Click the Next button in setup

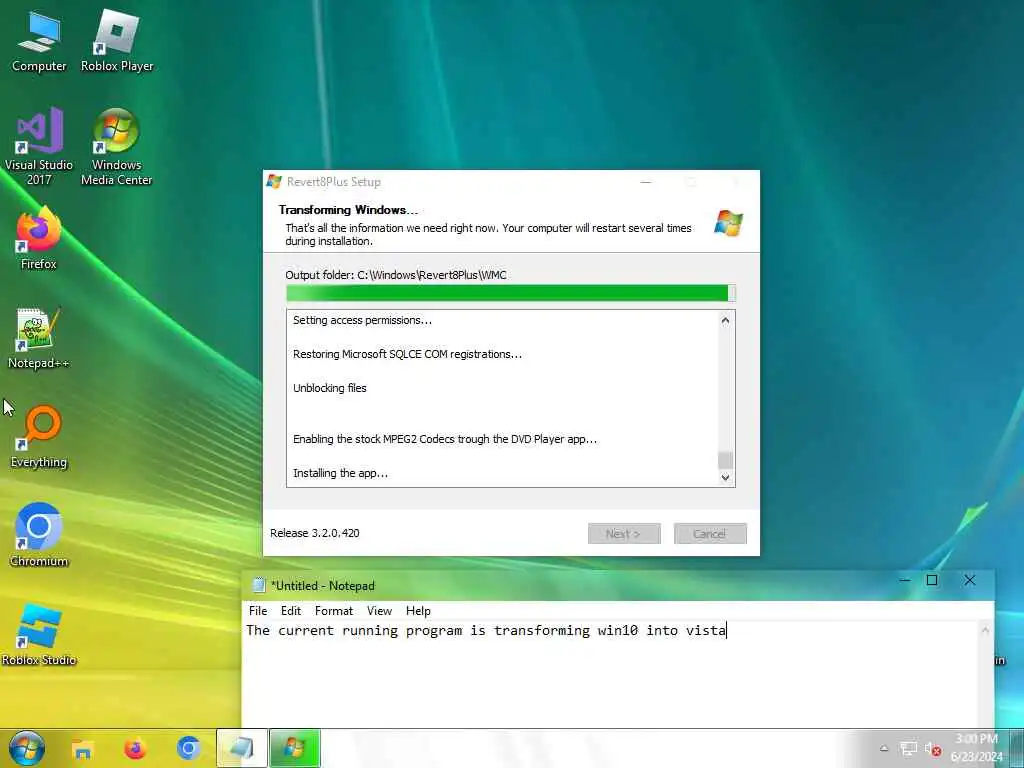624,534
